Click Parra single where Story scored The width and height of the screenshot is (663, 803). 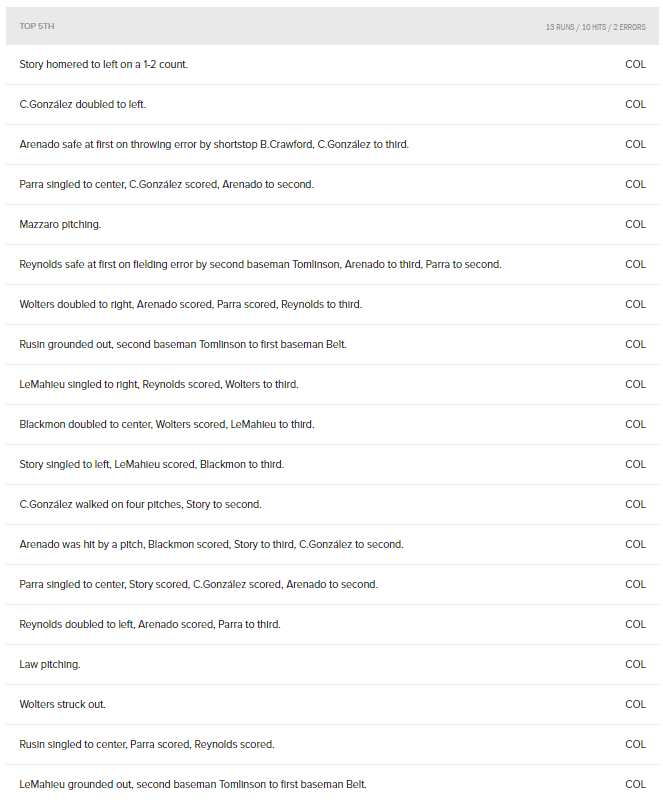tap(198, 584)
